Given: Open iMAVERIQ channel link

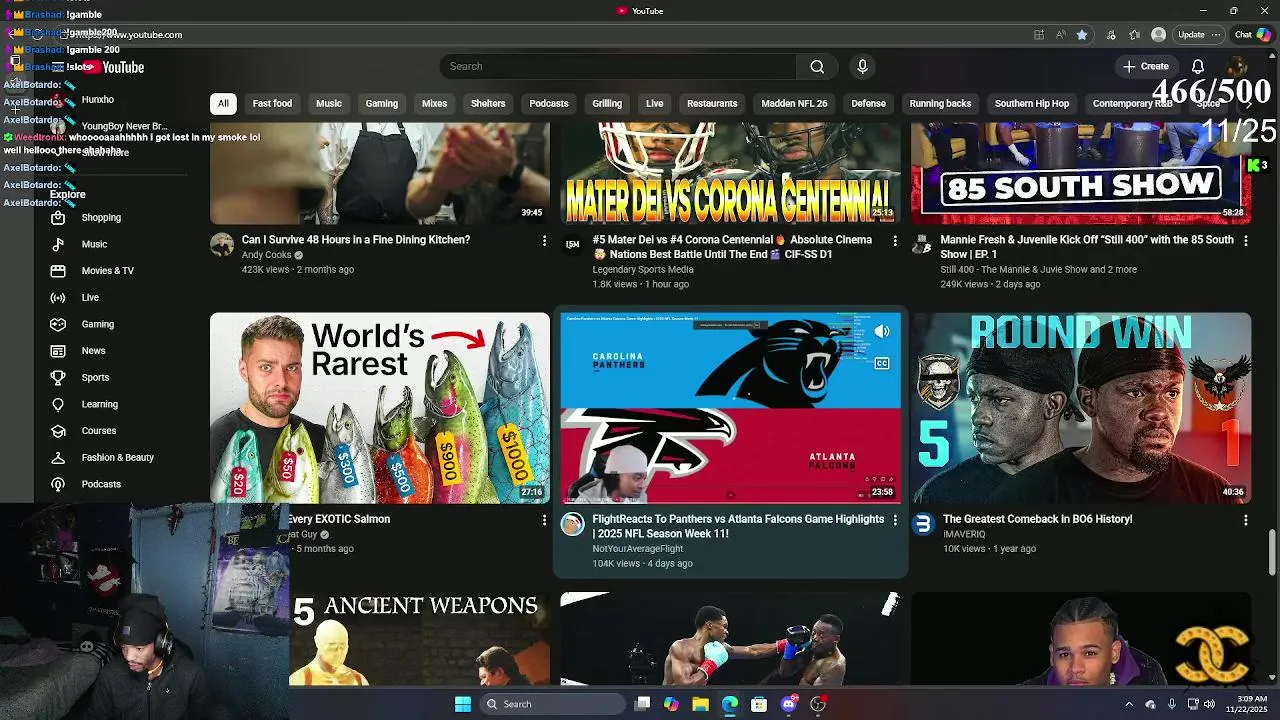Looking at the screenshot, I should tap(962, 534).
